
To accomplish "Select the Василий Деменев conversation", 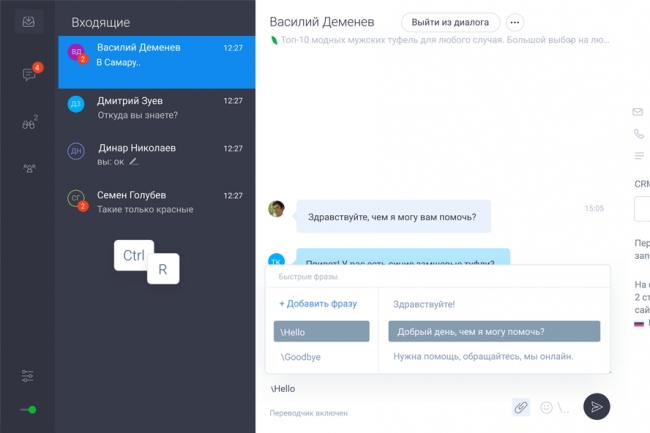I will coord(157,62).
